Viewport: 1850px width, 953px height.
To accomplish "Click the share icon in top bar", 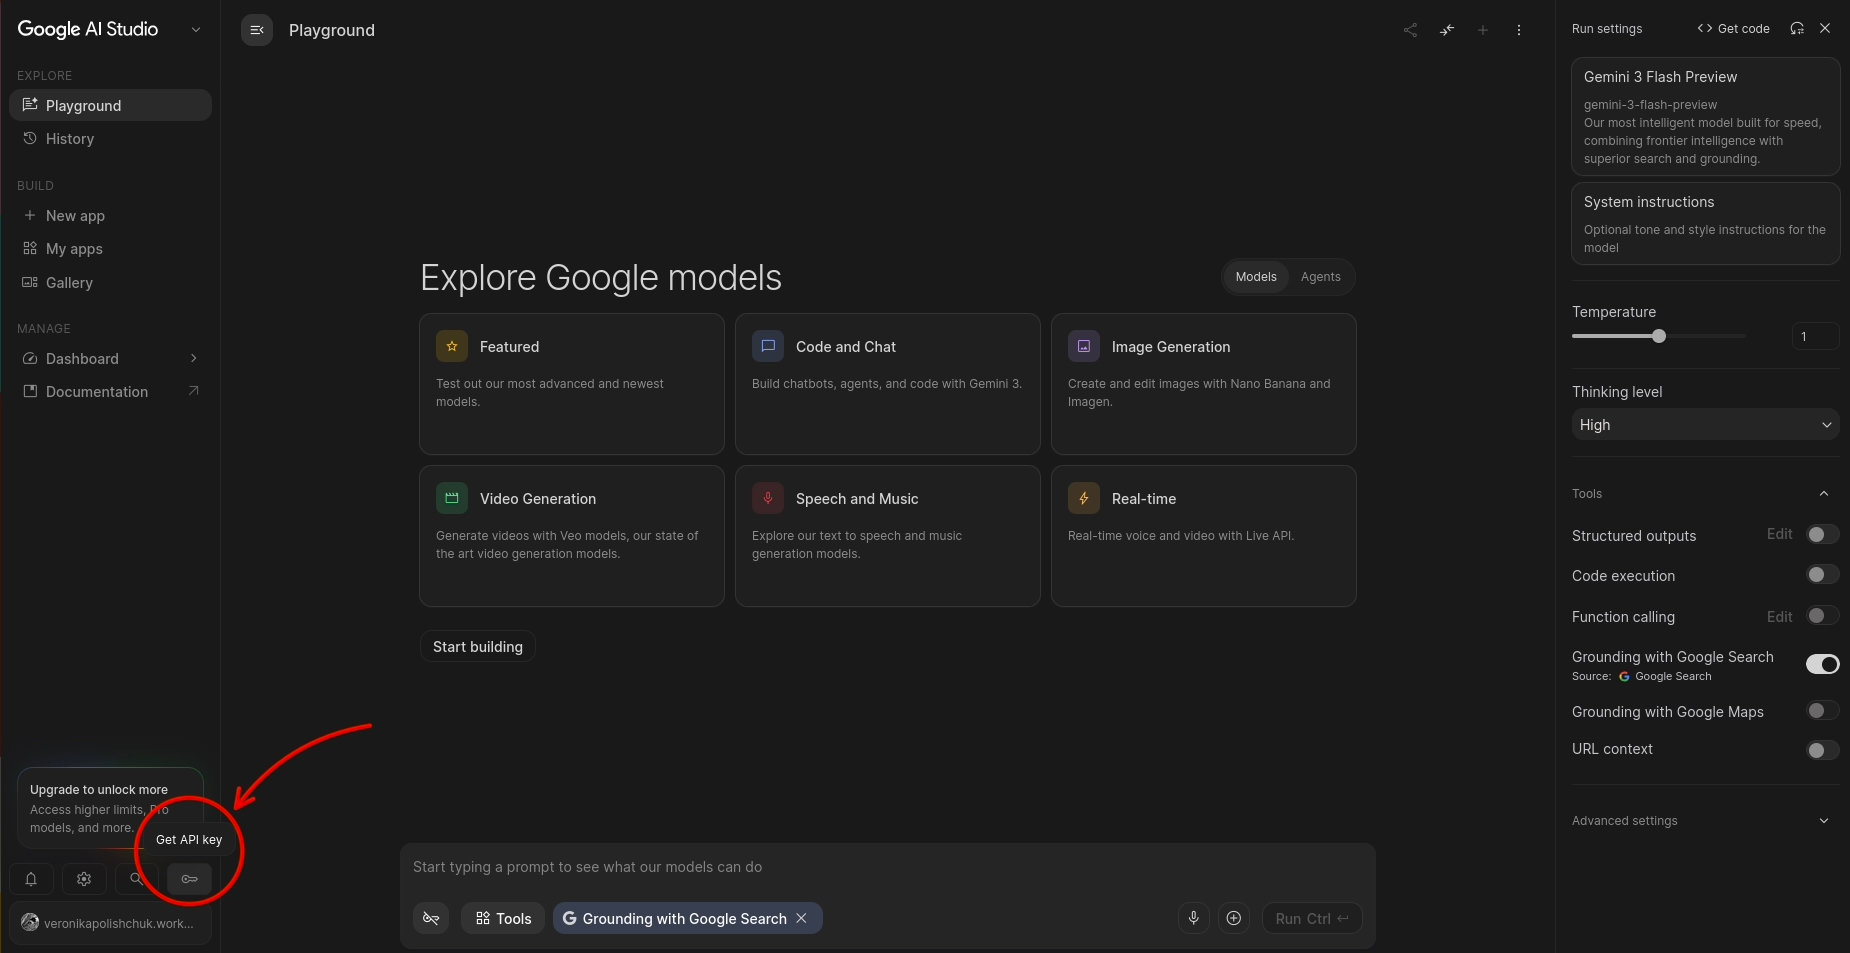I will (x=1410, y=30).
